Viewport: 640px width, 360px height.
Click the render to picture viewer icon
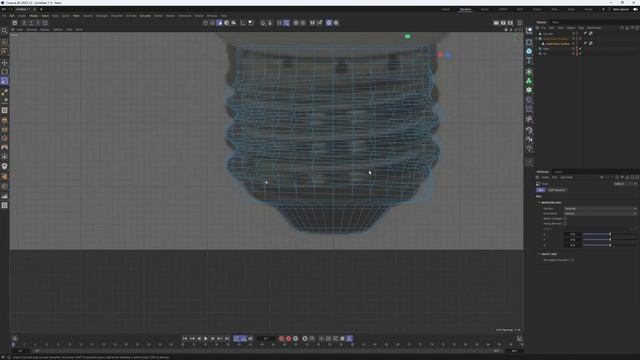[503, 23]
